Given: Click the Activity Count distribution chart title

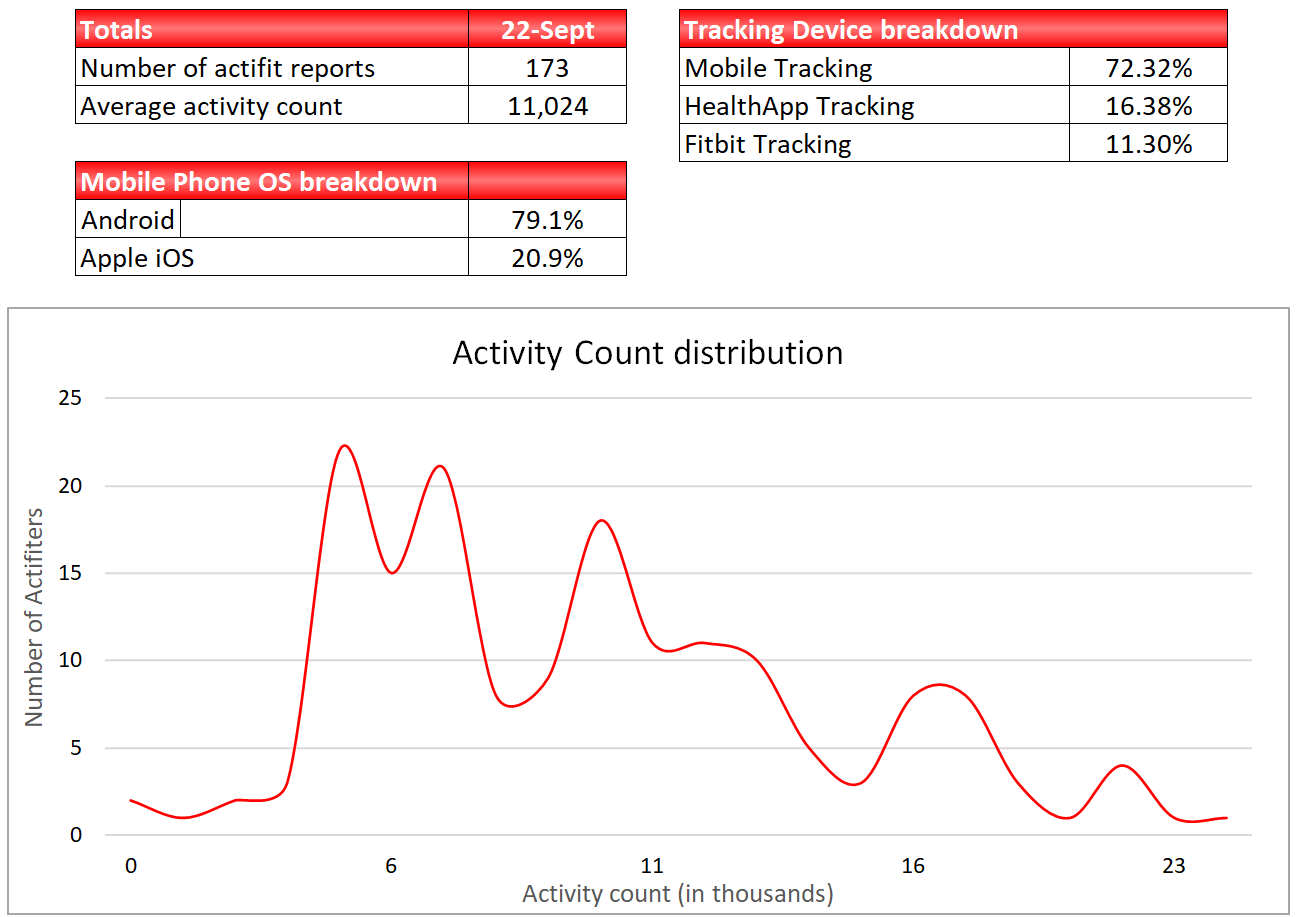Looking at the screenshot, I should [x=648, y=353].
